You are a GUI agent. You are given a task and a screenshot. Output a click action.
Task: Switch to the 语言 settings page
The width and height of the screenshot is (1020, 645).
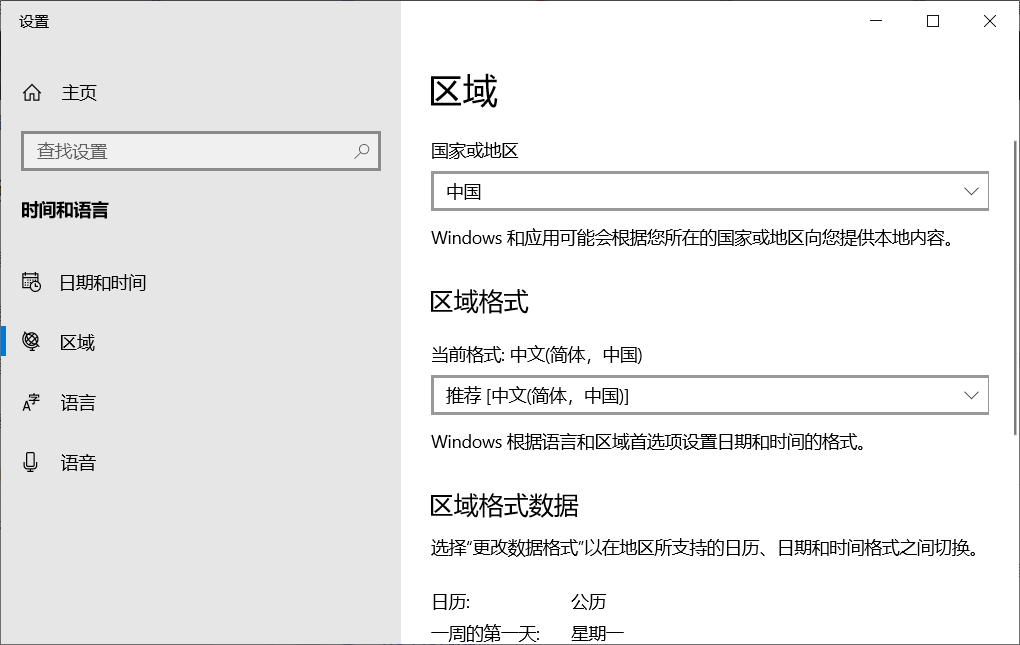78,403
